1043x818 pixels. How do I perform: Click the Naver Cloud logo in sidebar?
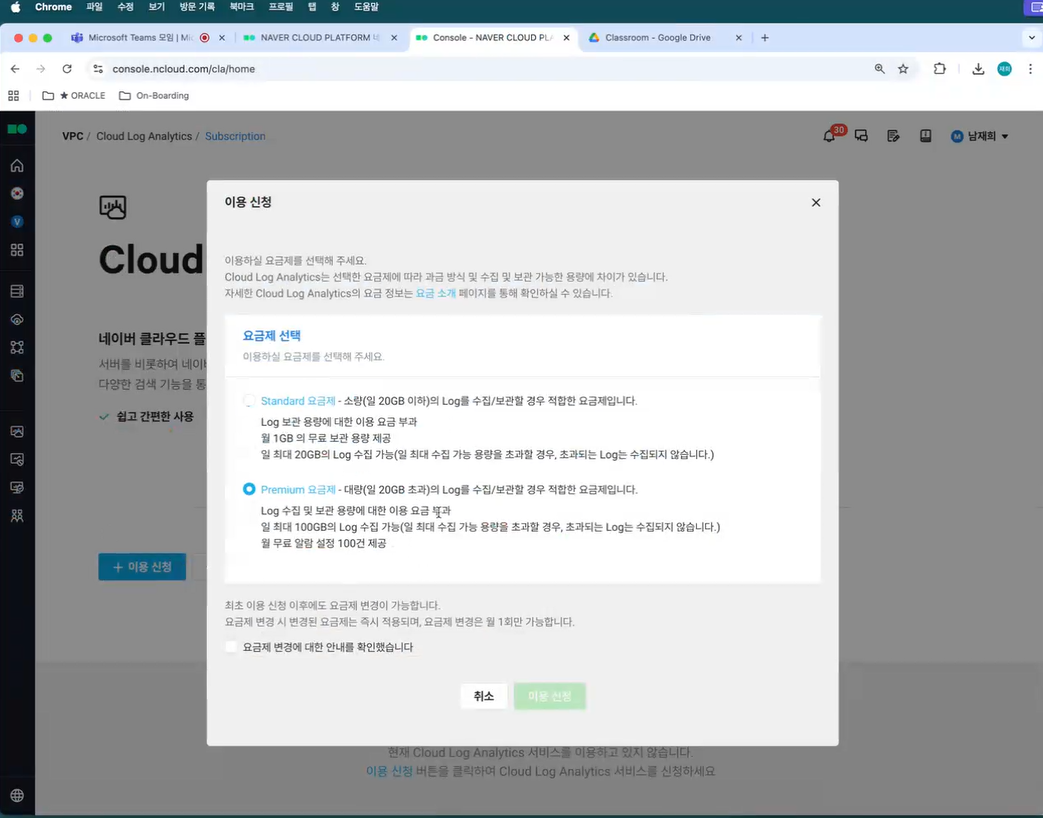(x=17, y=129)
